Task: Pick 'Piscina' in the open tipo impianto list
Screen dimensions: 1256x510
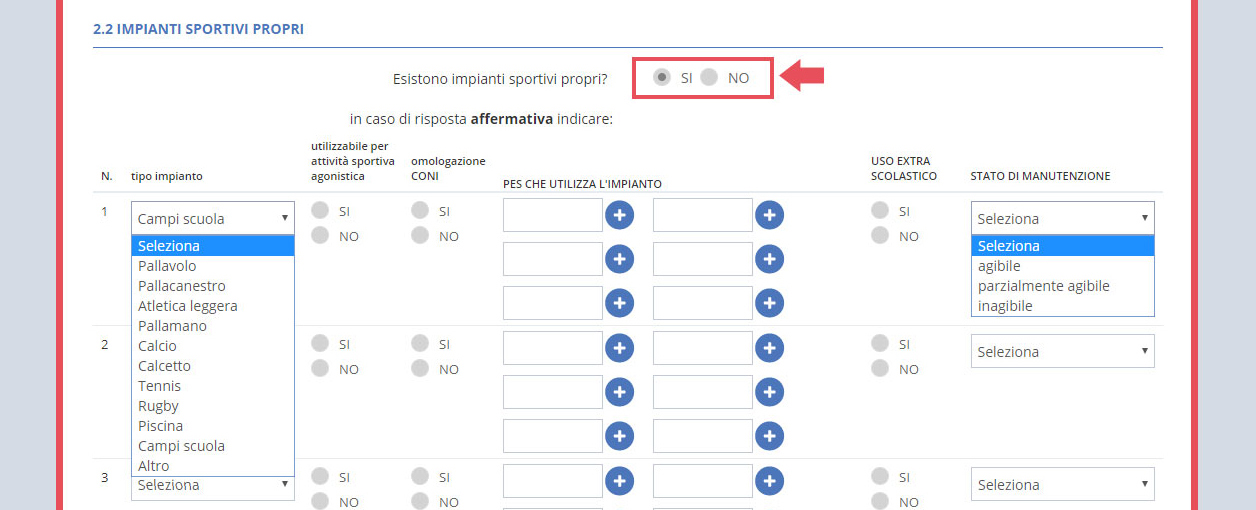Action: [x=160, y=426]
